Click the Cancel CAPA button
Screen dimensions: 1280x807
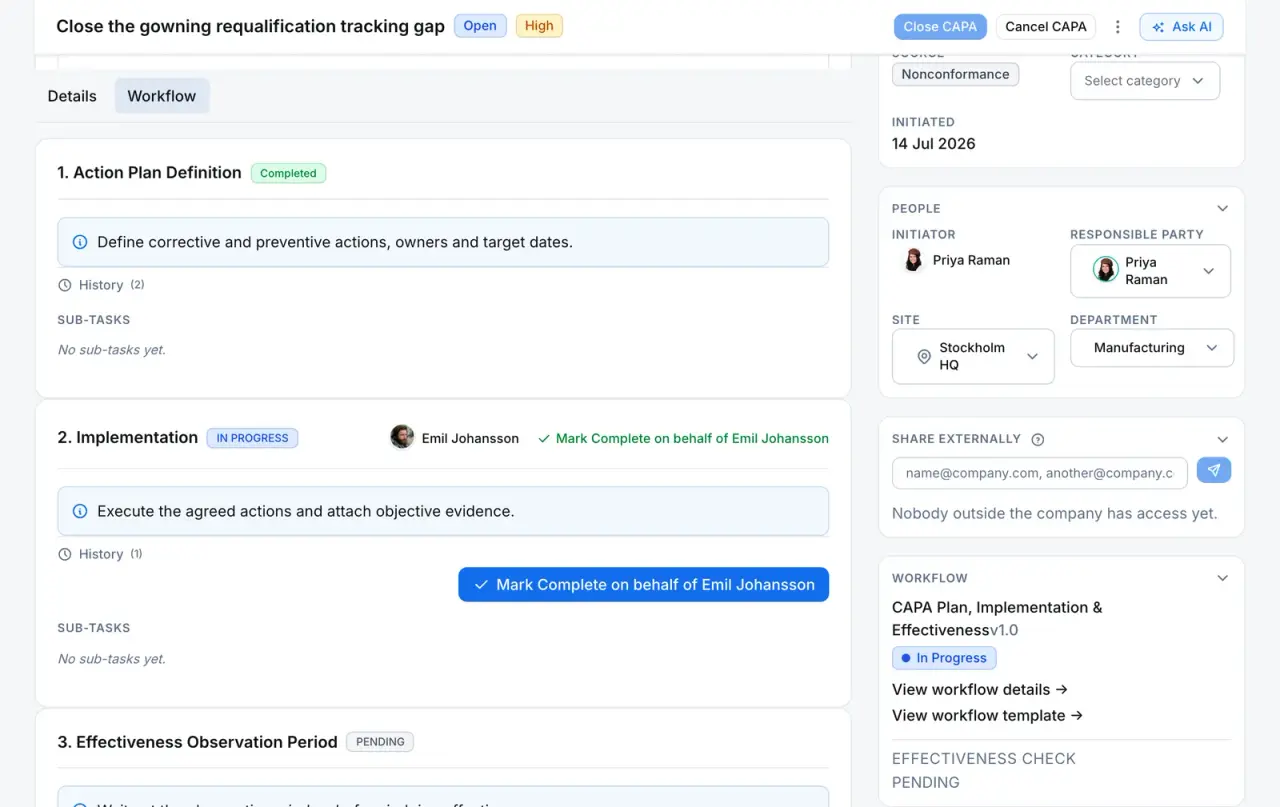[1046, 27]
